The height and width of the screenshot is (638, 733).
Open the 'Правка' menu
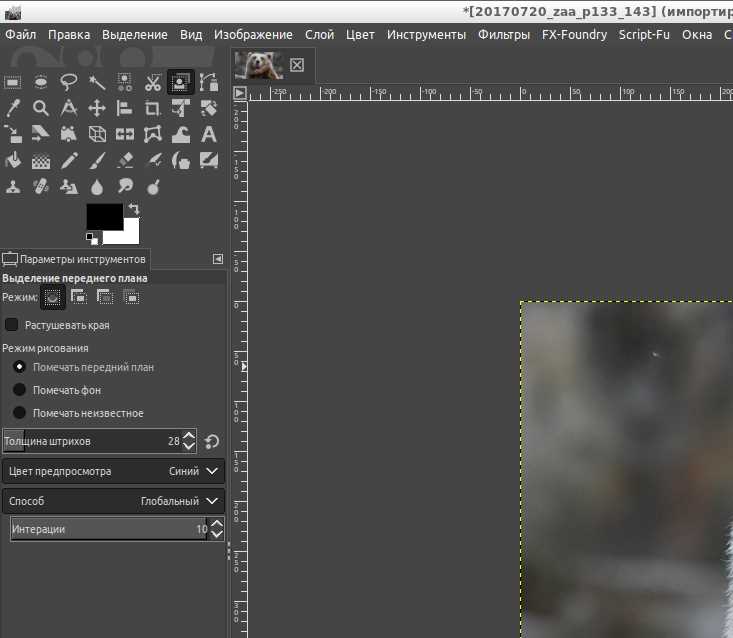point(69,35)
